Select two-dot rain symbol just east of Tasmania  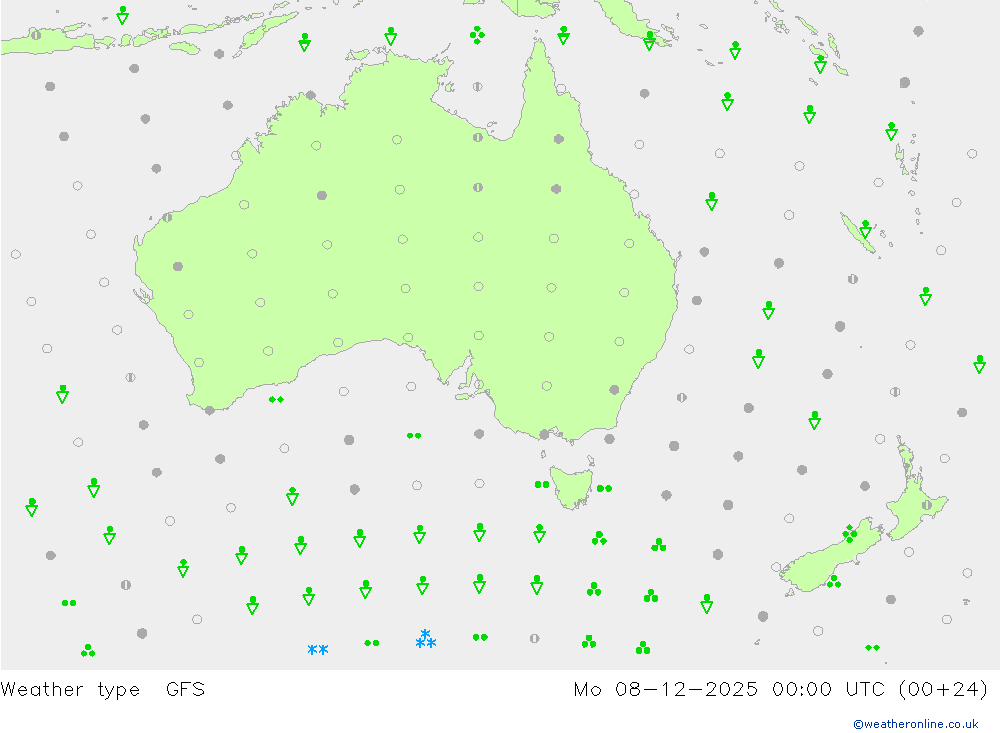[x=604, y=489]
